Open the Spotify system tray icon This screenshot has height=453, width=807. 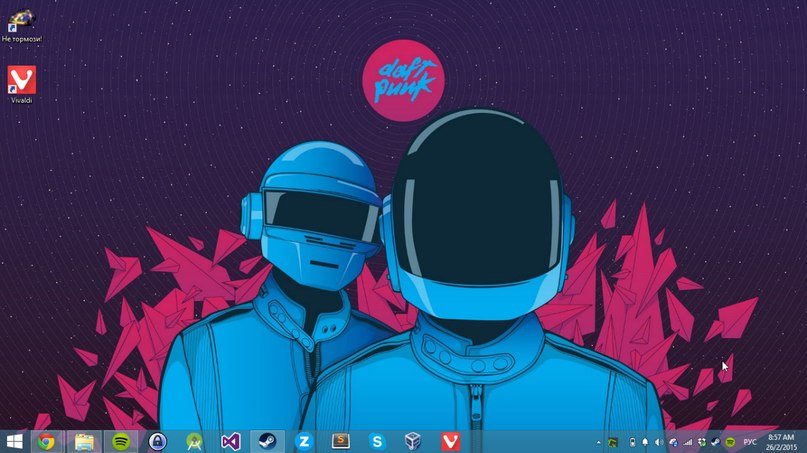(730, 442)
